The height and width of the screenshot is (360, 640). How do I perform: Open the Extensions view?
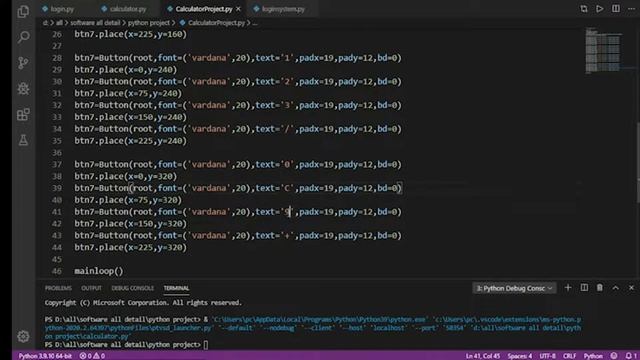pos(23,115)
